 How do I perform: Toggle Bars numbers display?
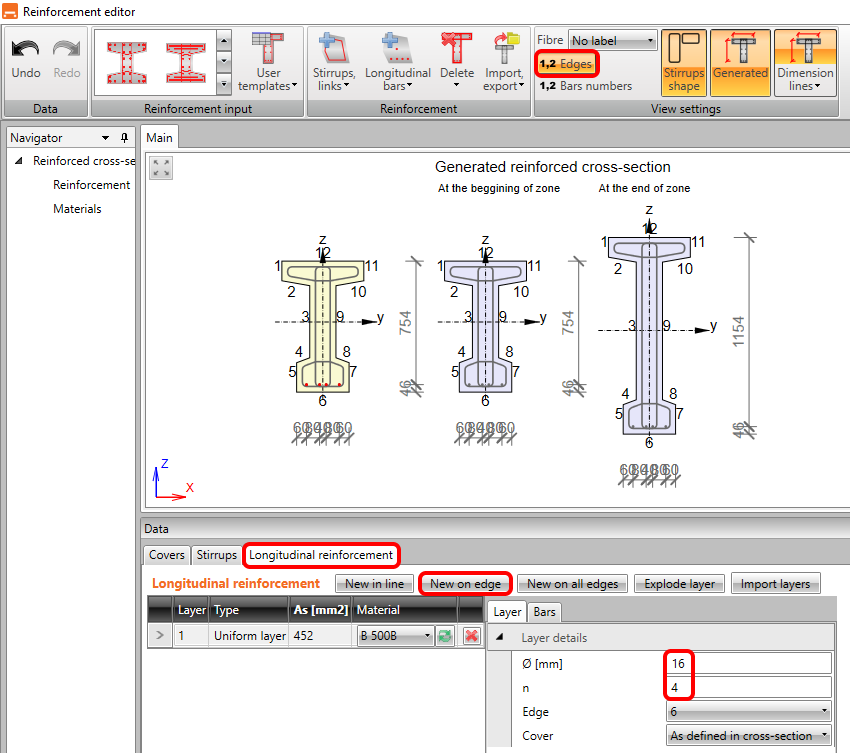(585, 86)
